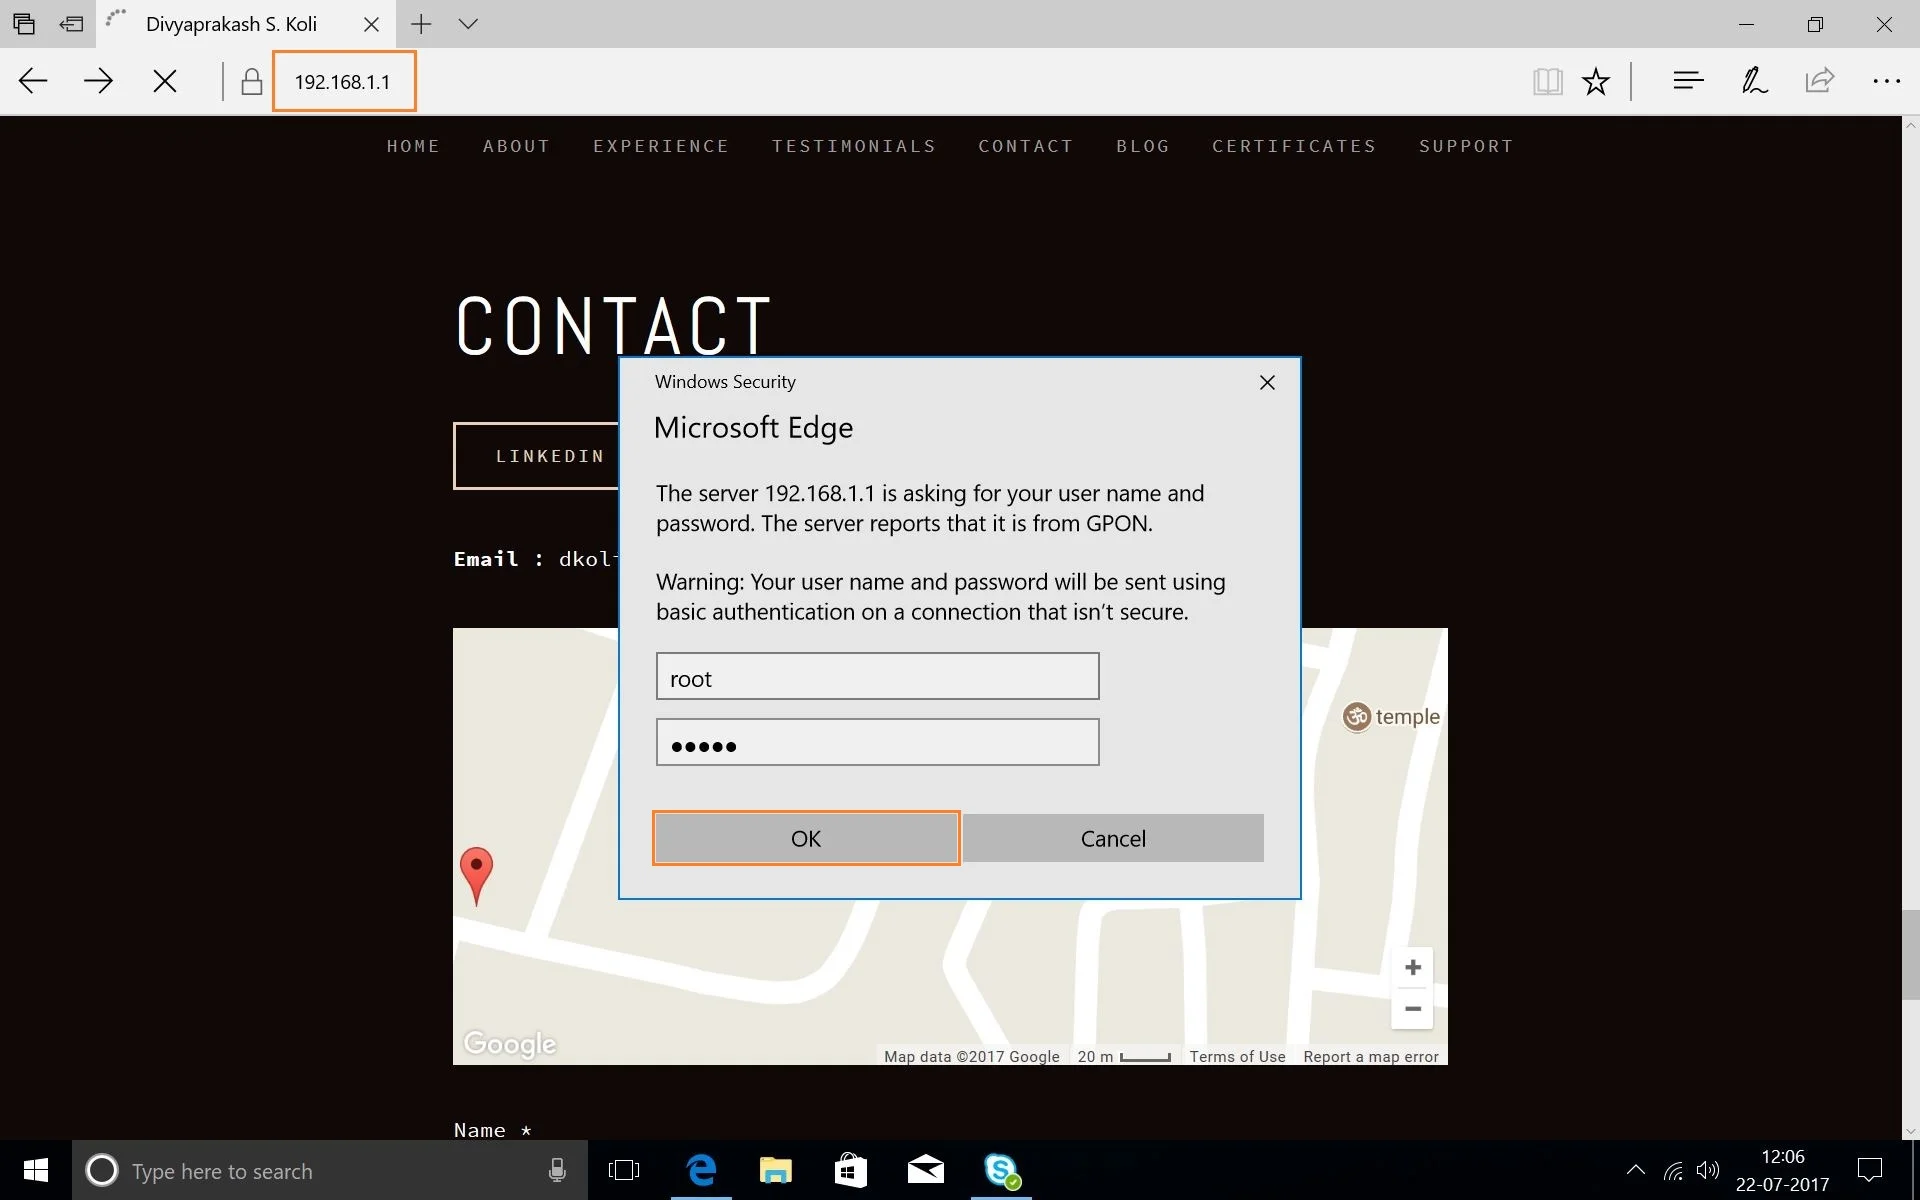Click the lock icon beside address bar
This screenshot has height=1200, width=1920.
click(x=251, y=81)
